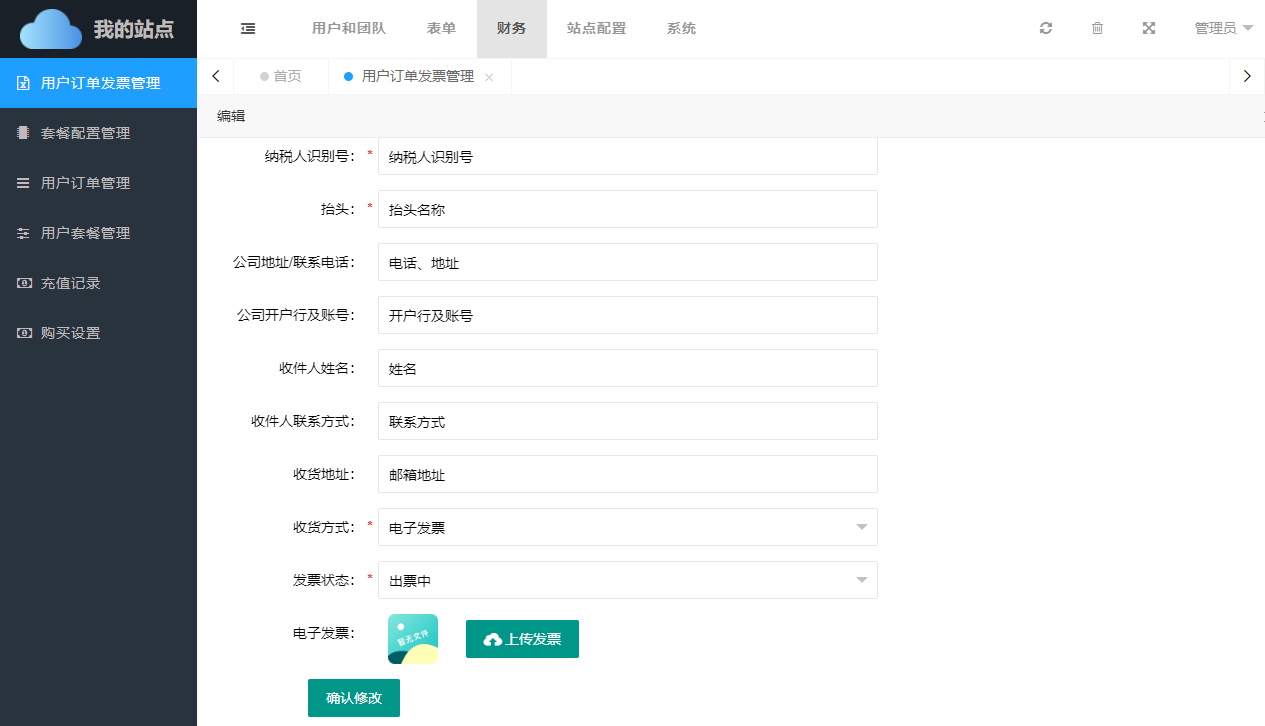Toggle fullscreen with the expand icon
The width and height of the screenshot is (1265, 726).
click(x=1149, y=29)
